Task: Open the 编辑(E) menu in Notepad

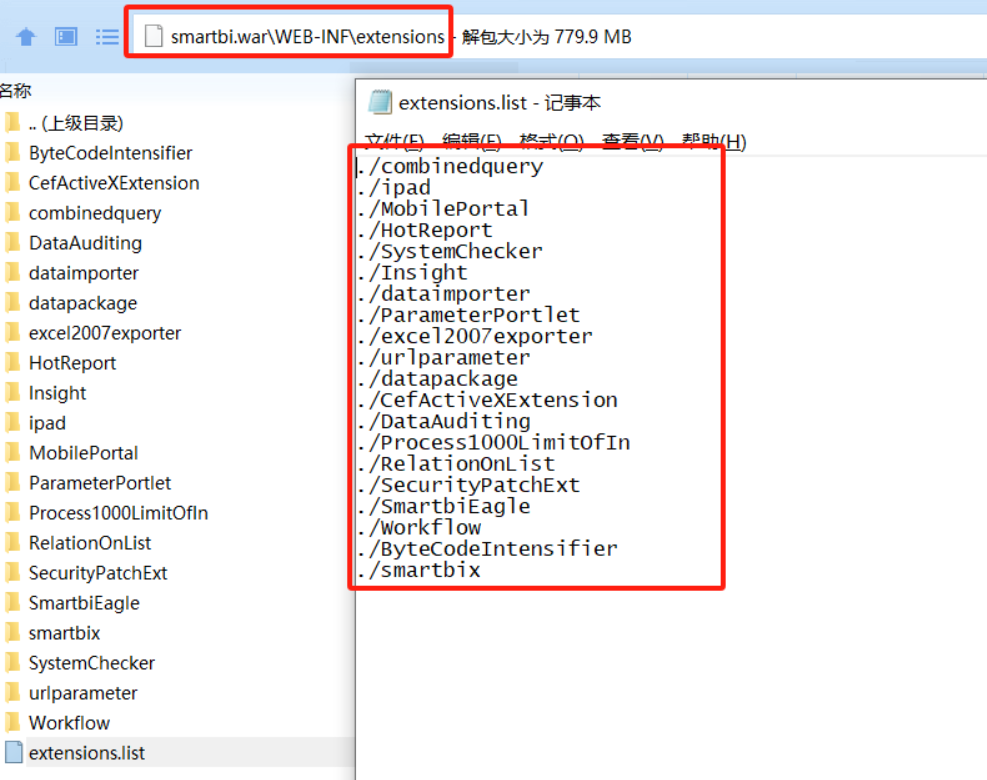Action: [472, 142]
